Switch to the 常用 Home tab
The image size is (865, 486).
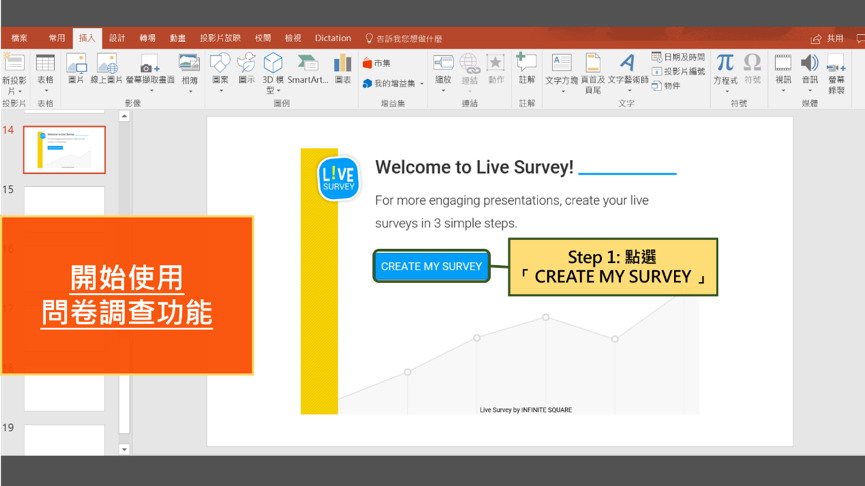click(57, 38)
